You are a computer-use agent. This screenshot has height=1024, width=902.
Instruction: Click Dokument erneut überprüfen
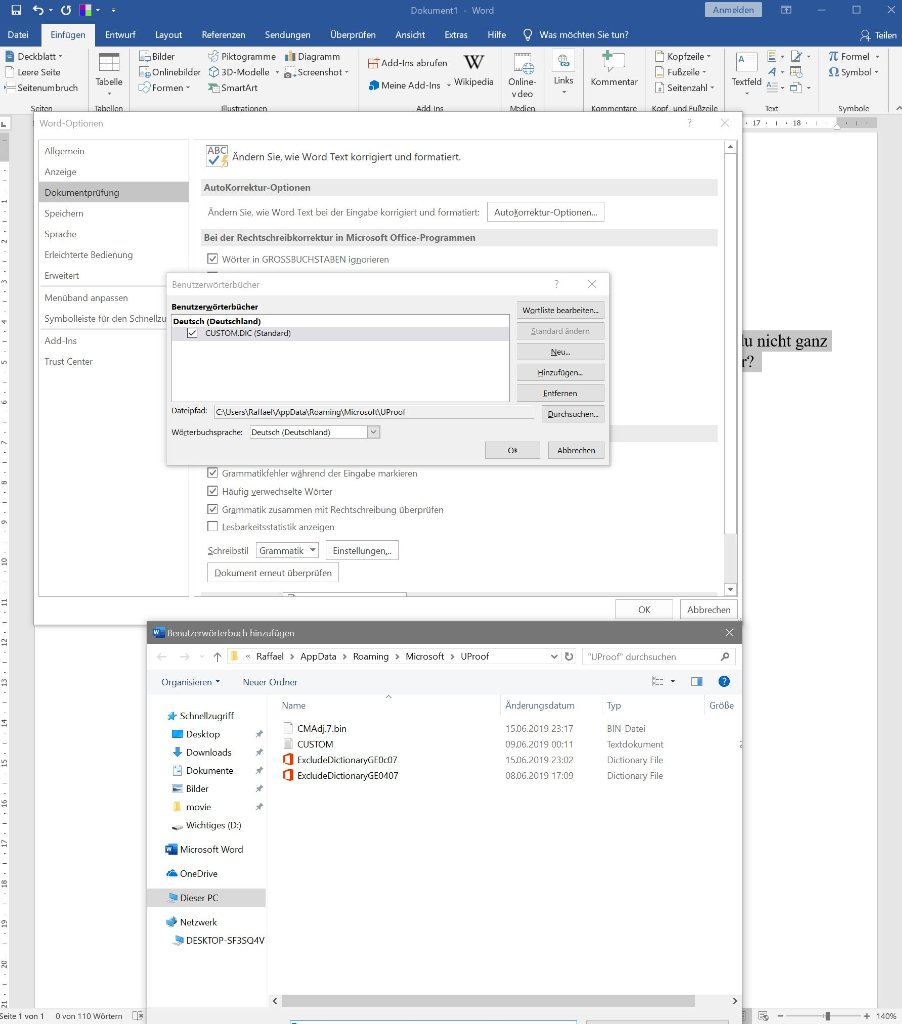pyautogui.click(x=272, y=573)
